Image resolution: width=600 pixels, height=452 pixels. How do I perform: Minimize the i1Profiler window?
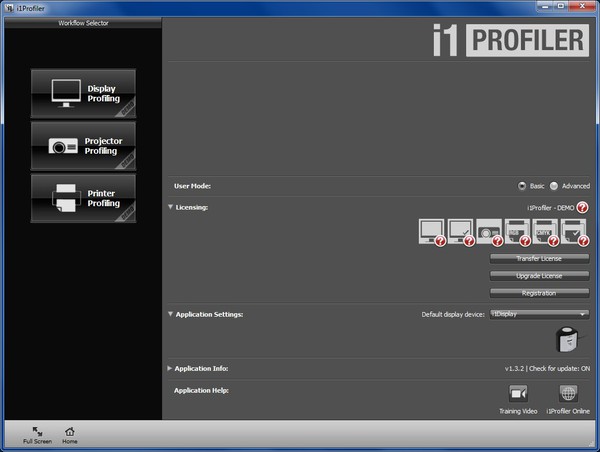(x=545, y=6)
